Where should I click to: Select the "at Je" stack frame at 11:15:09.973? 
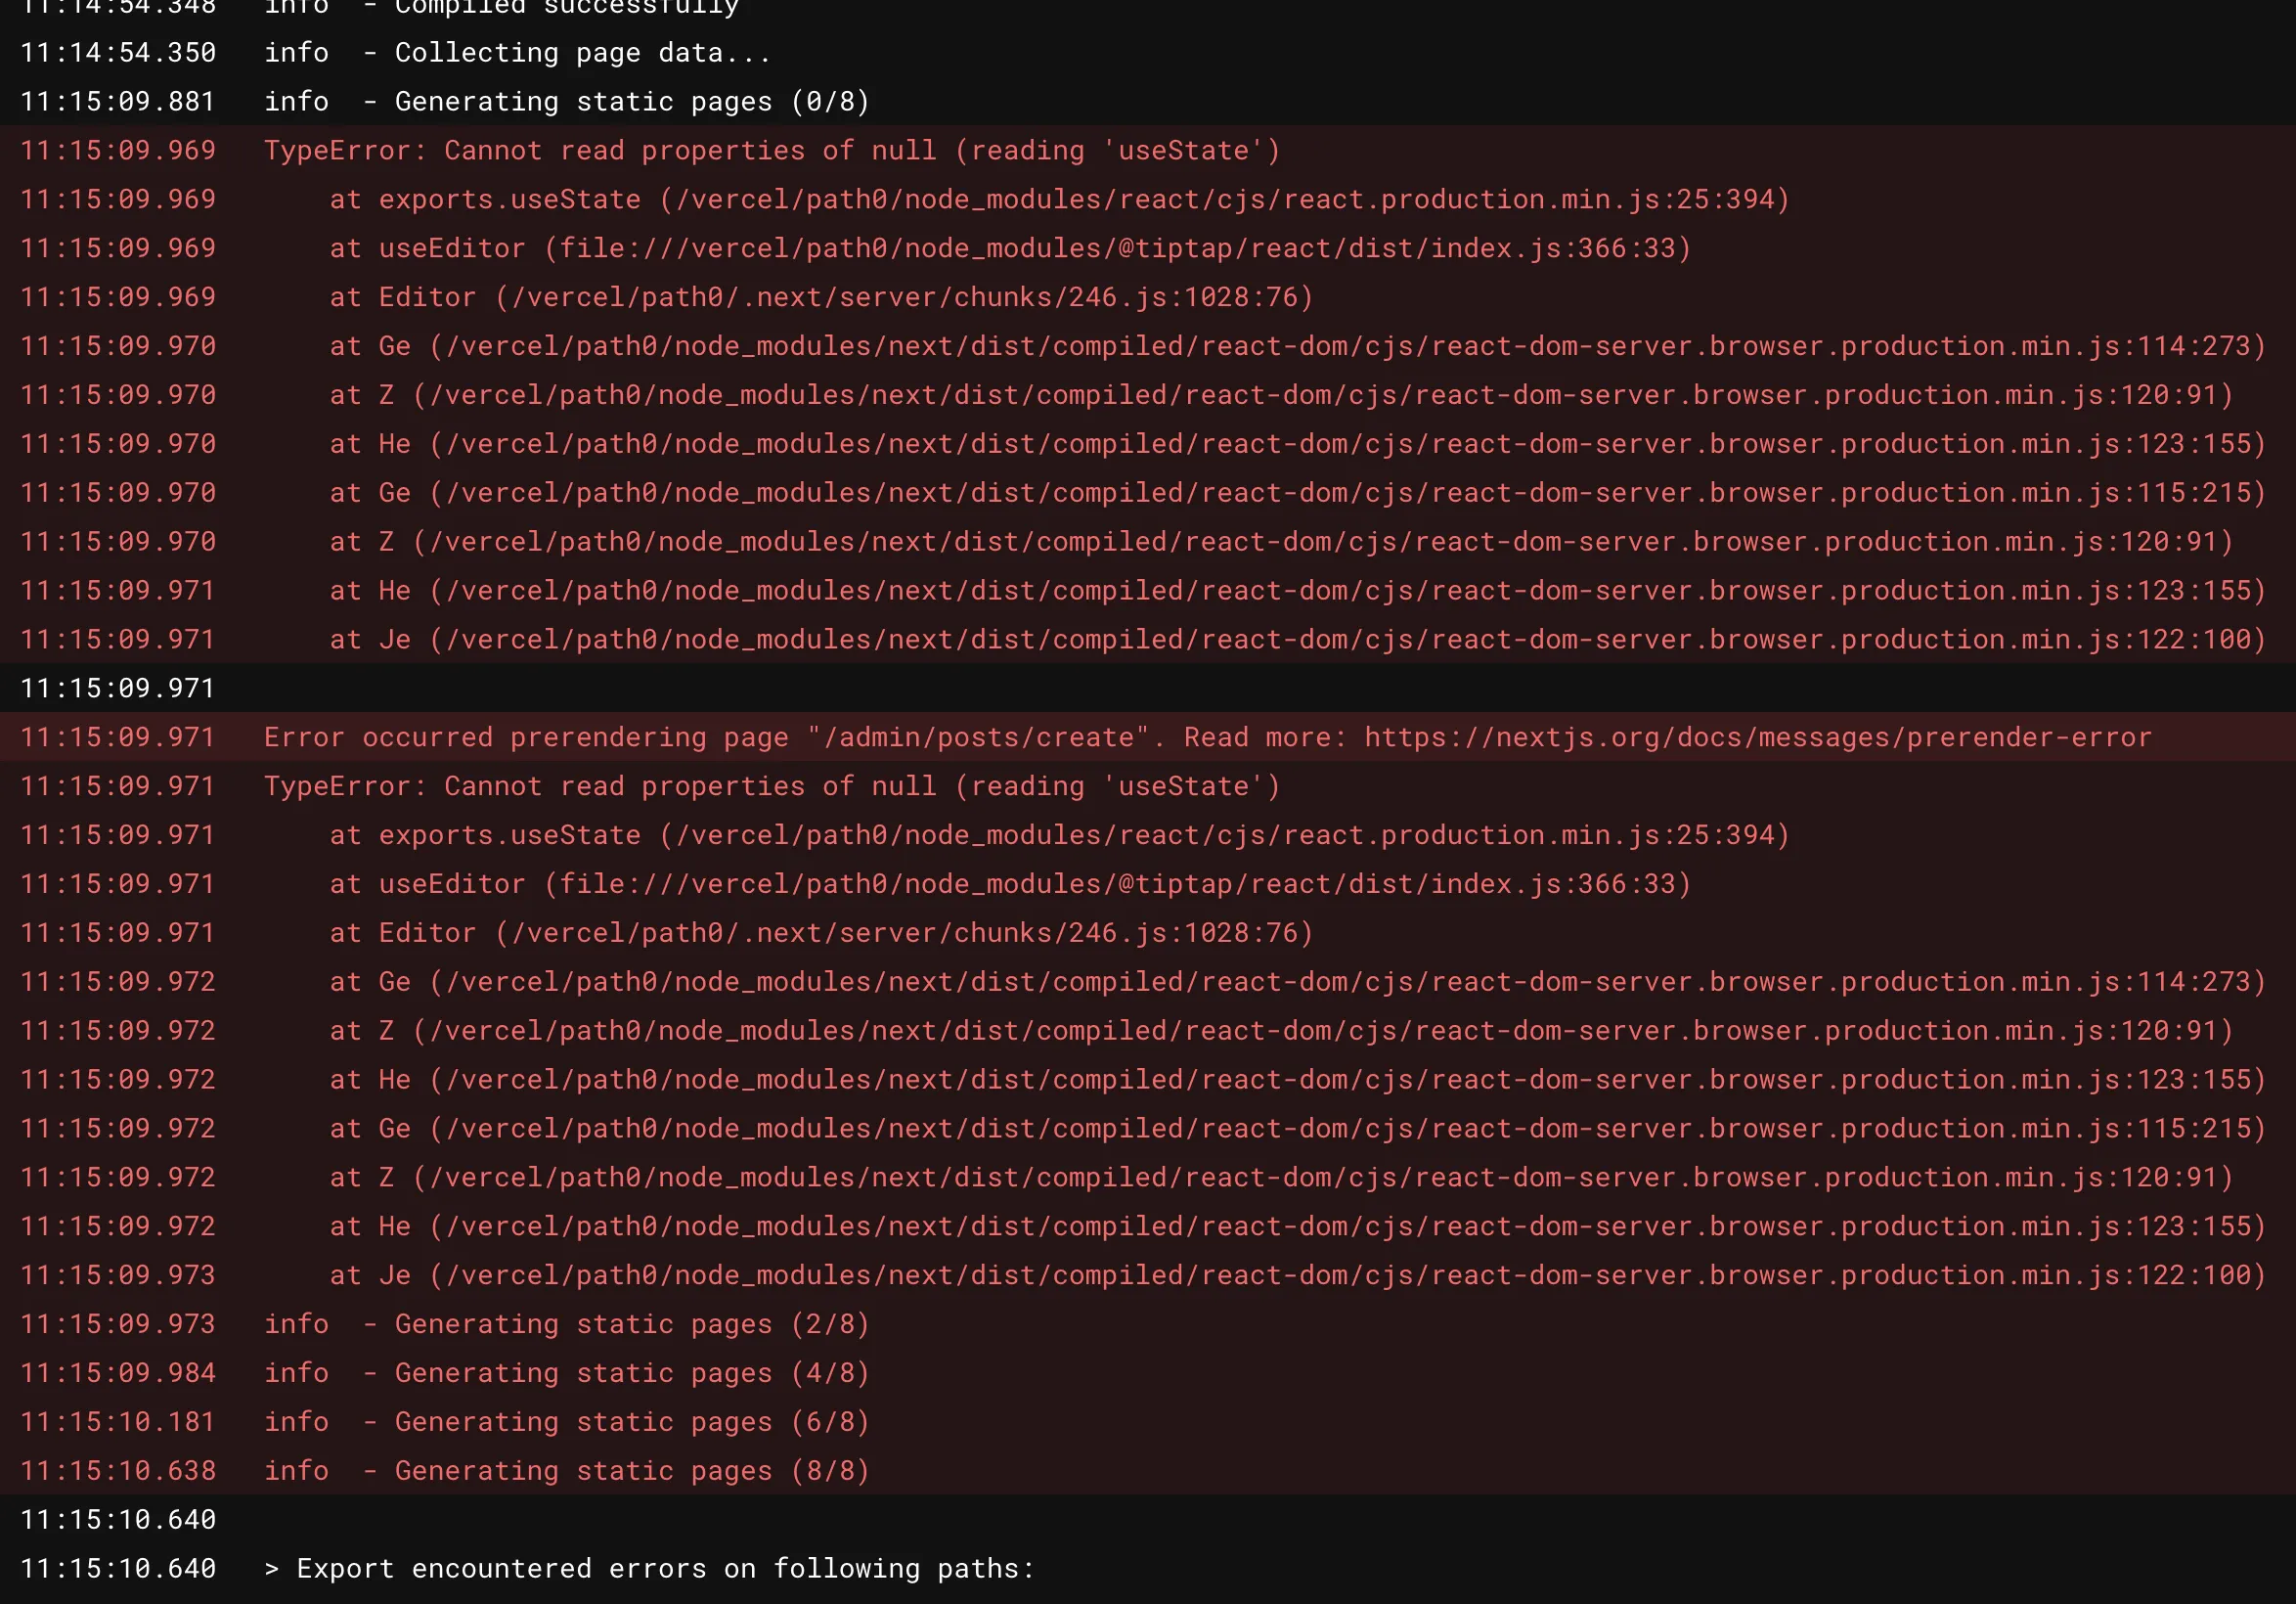tap(1297, 1276)
